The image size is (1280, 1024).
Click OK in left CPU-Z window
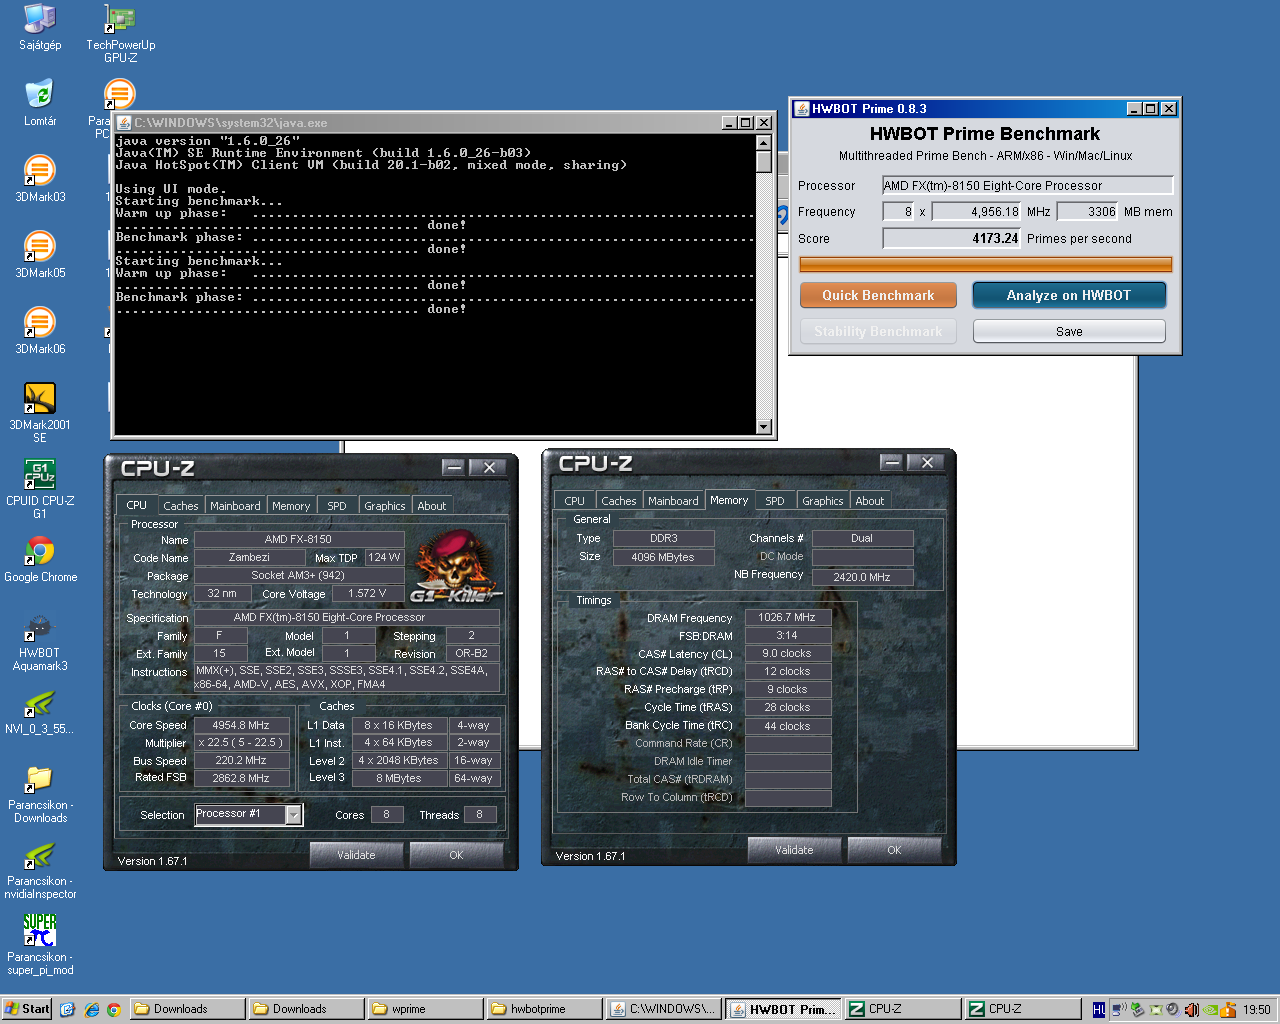456,855
